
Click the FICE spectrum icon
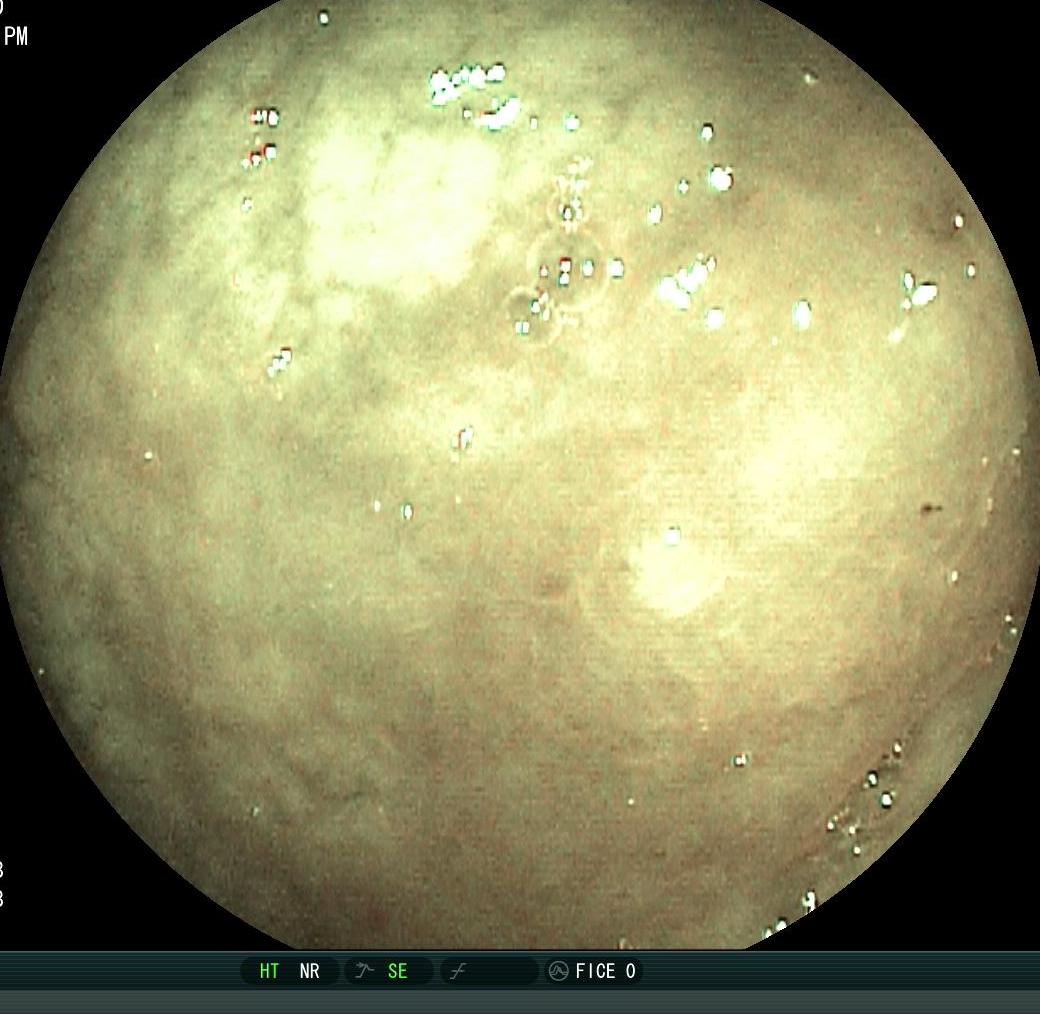point(558,971)
